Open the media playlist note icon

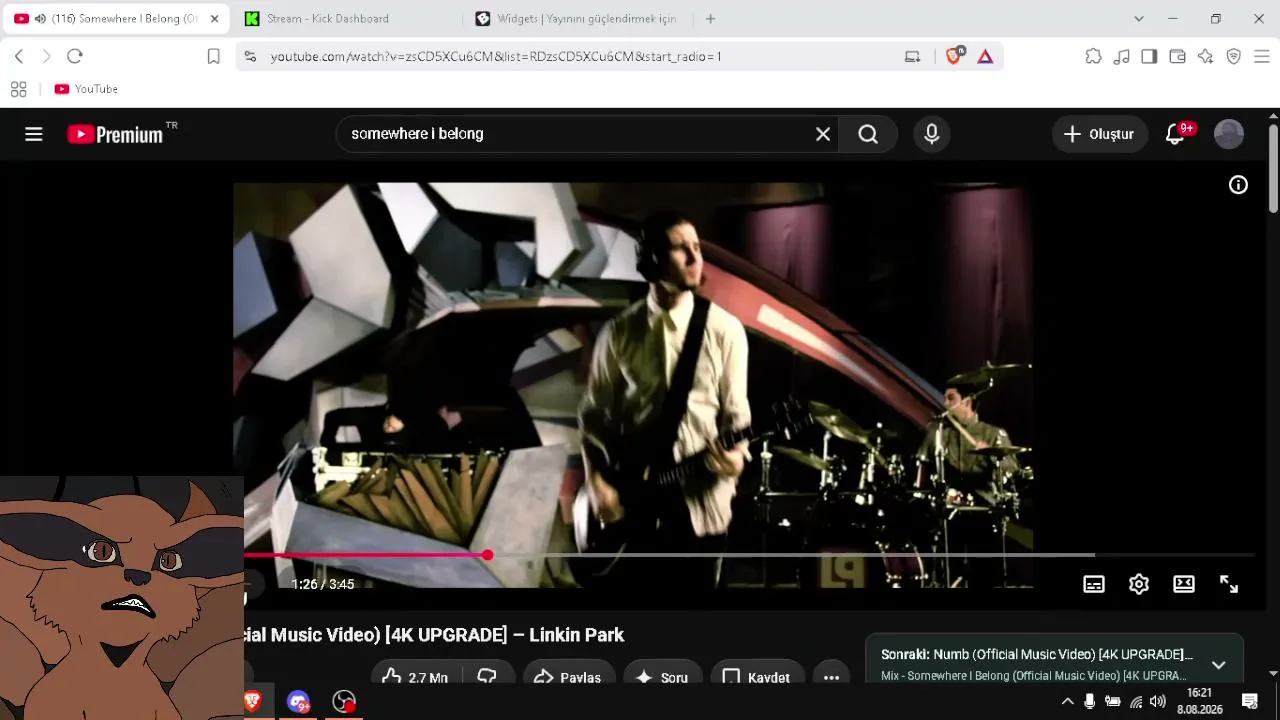tap(1121, 57)
